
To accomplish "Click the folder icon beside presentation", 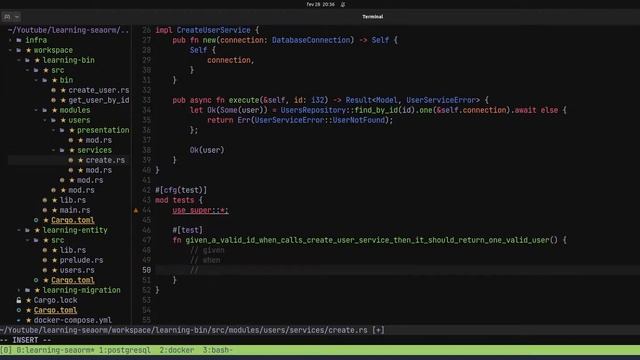I will pos(62,130).
